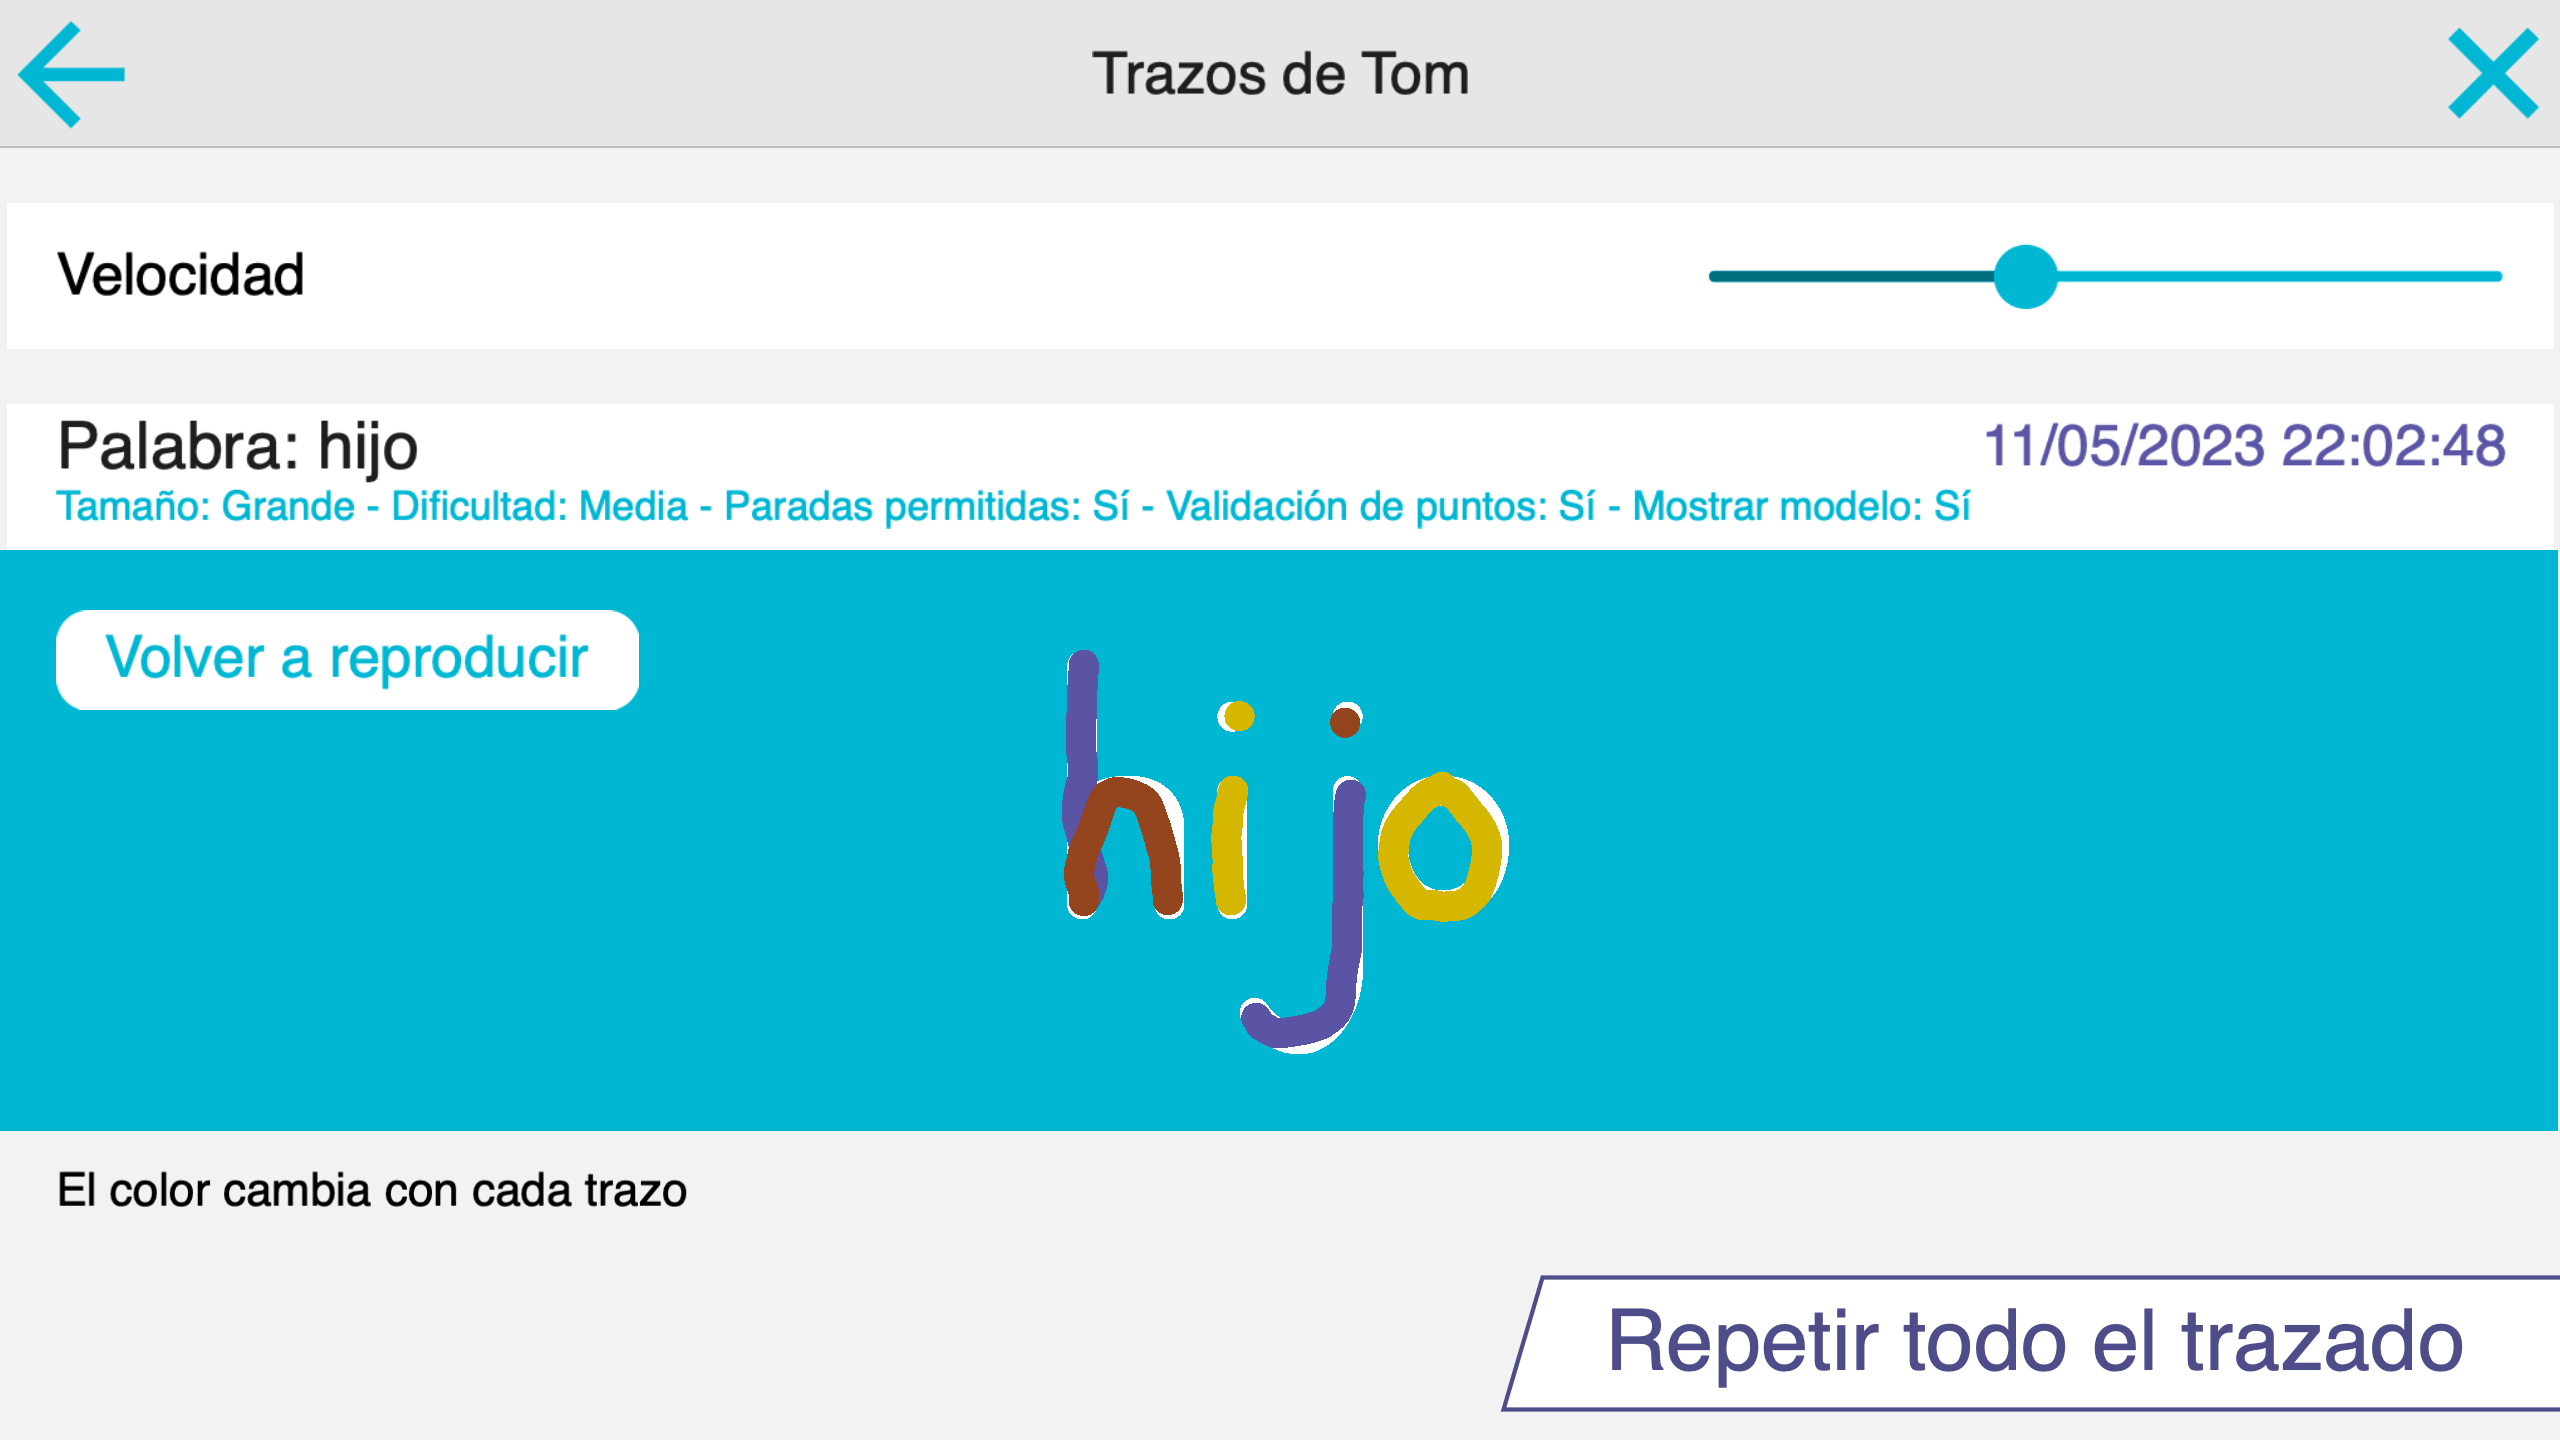Click Repetir todo el trazado button
Screen dimensions: 2560x1440
pyautogui.click(x=2034, y=1343)
